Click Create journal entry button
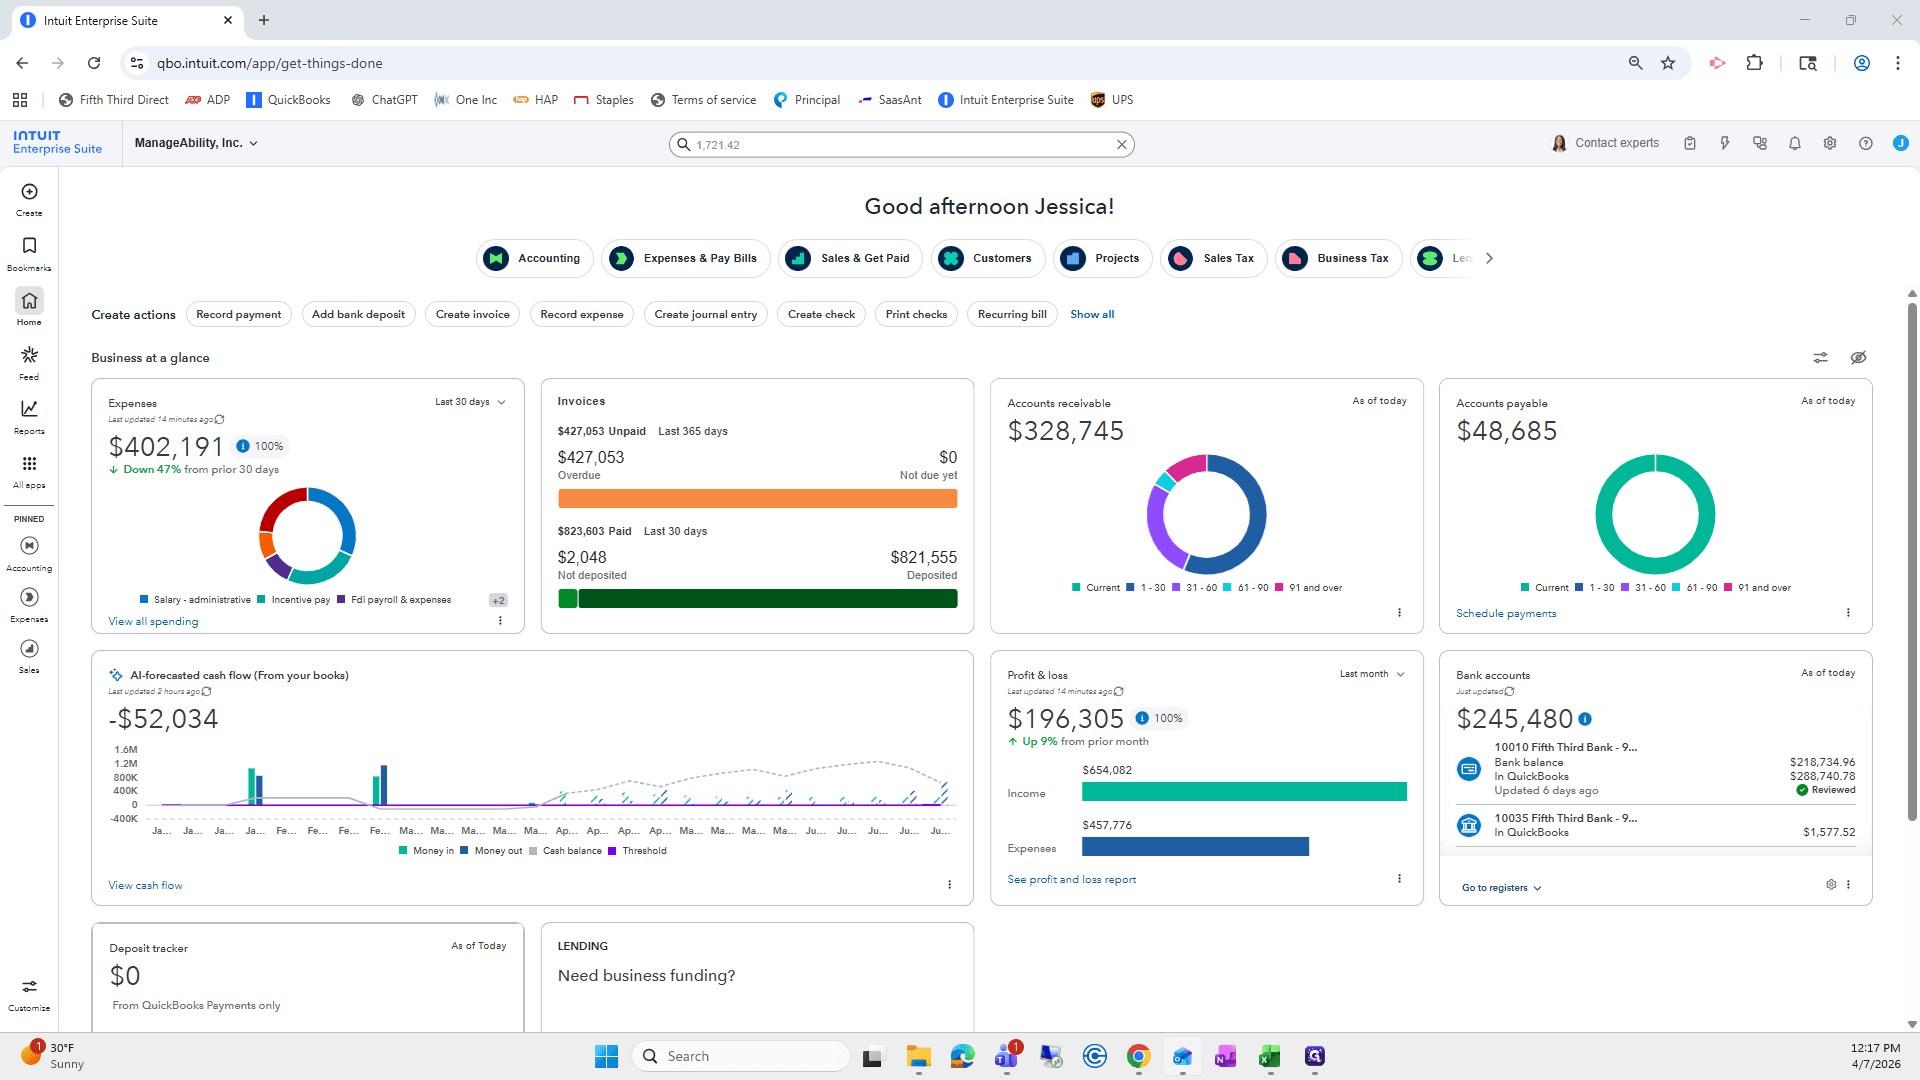 pos(706,314)
